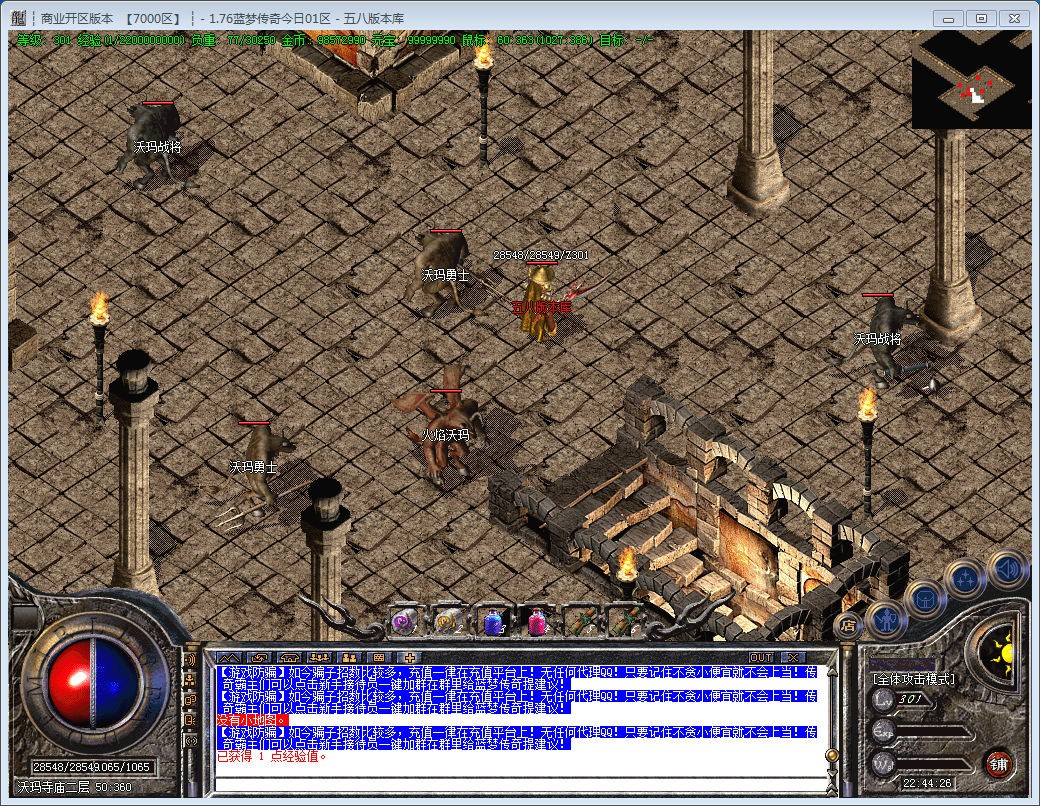Click the keyboard-style icon in chat toolbar

pyautogui.click(x=379, y=657)
